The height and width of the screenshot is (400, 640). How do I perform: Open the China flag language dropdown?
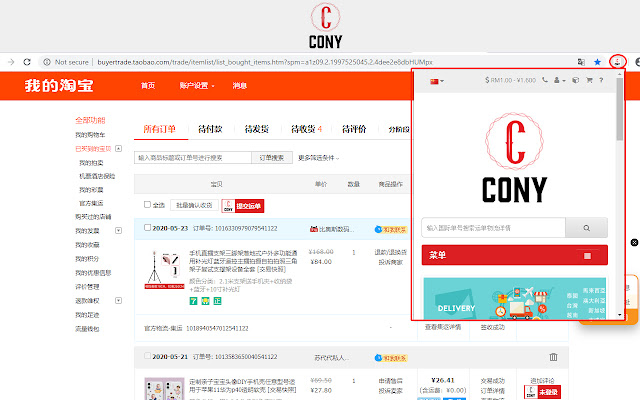[437, 81]
